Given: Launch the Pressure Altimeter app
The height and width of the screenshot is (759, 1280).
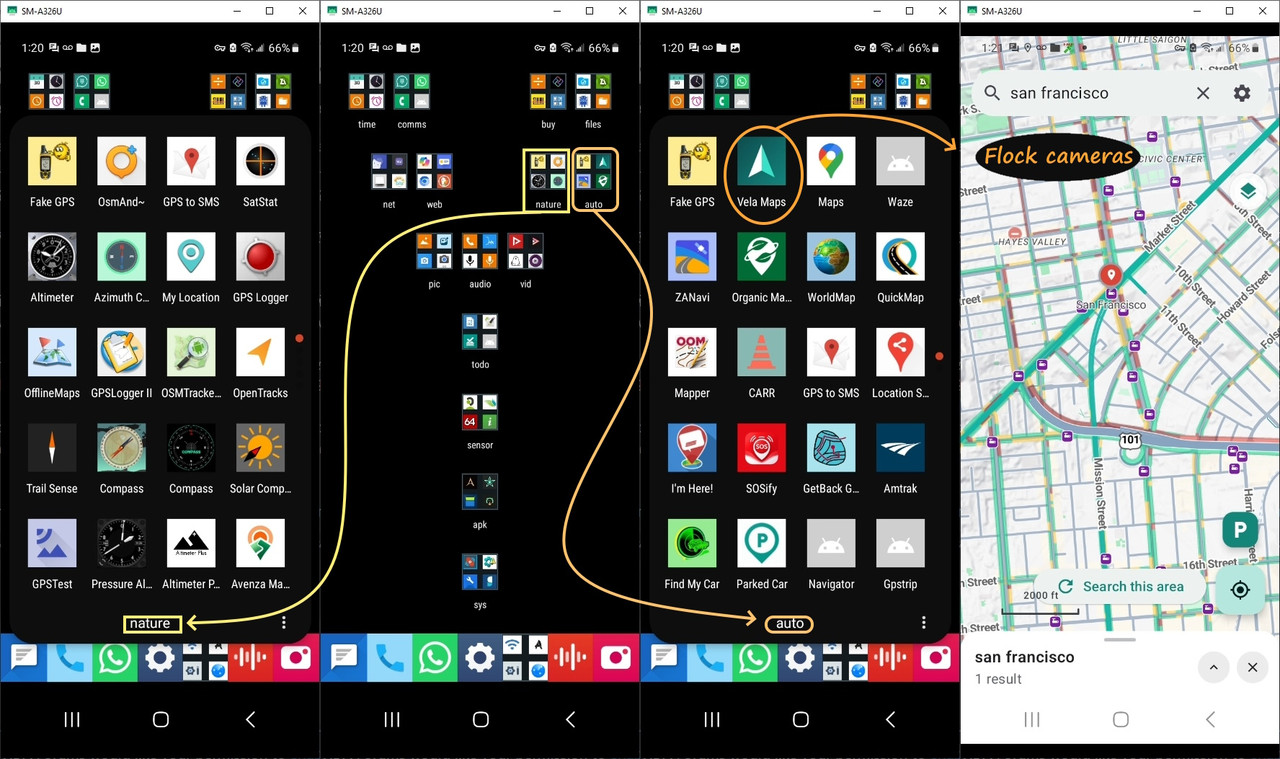Looking at the screenshot, I should click(122, 543).
